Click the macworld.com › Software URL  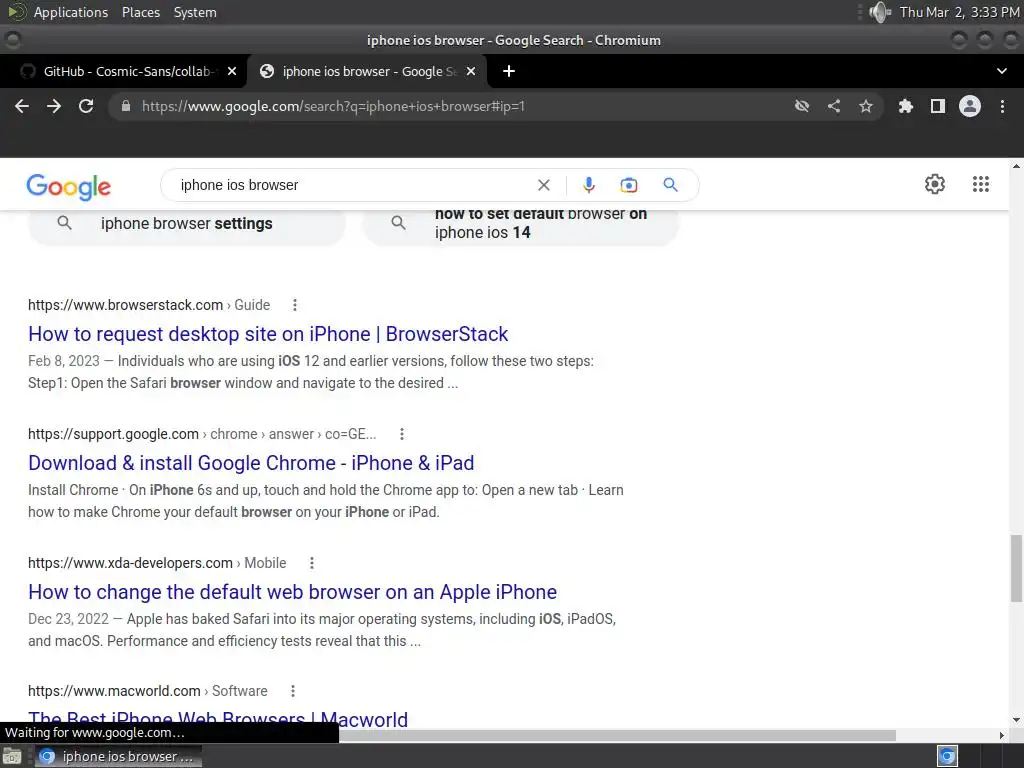coord(148,691)
